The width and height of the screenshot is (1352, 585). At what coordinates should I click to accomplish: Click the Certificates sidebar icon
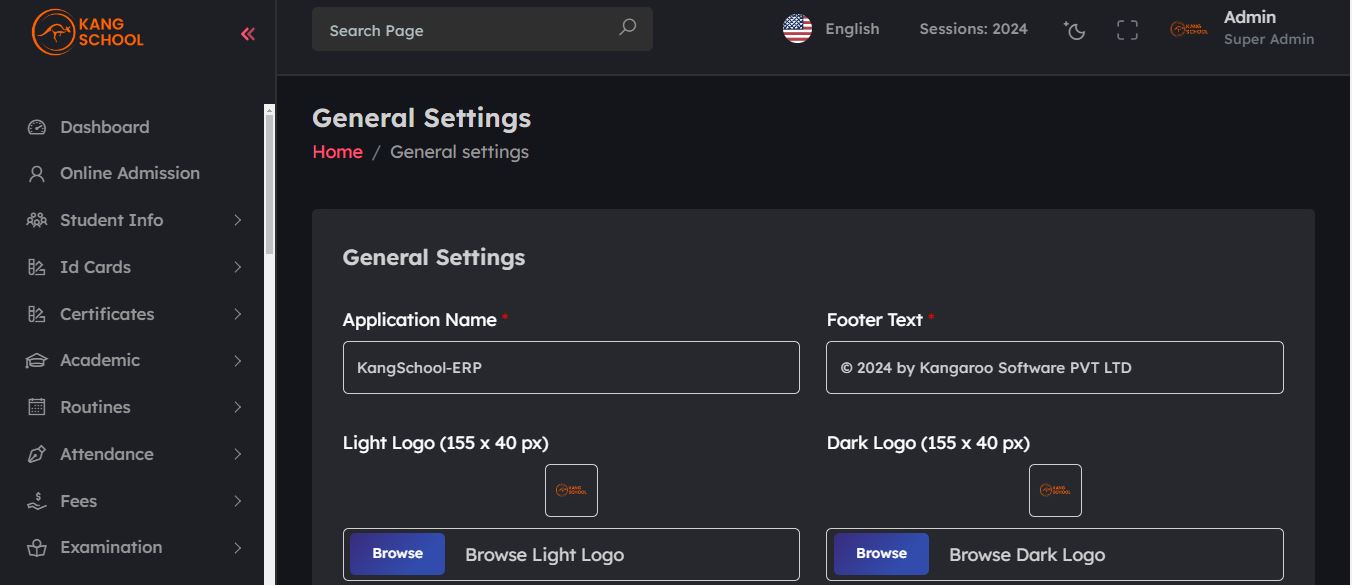[x=37, y=314]
